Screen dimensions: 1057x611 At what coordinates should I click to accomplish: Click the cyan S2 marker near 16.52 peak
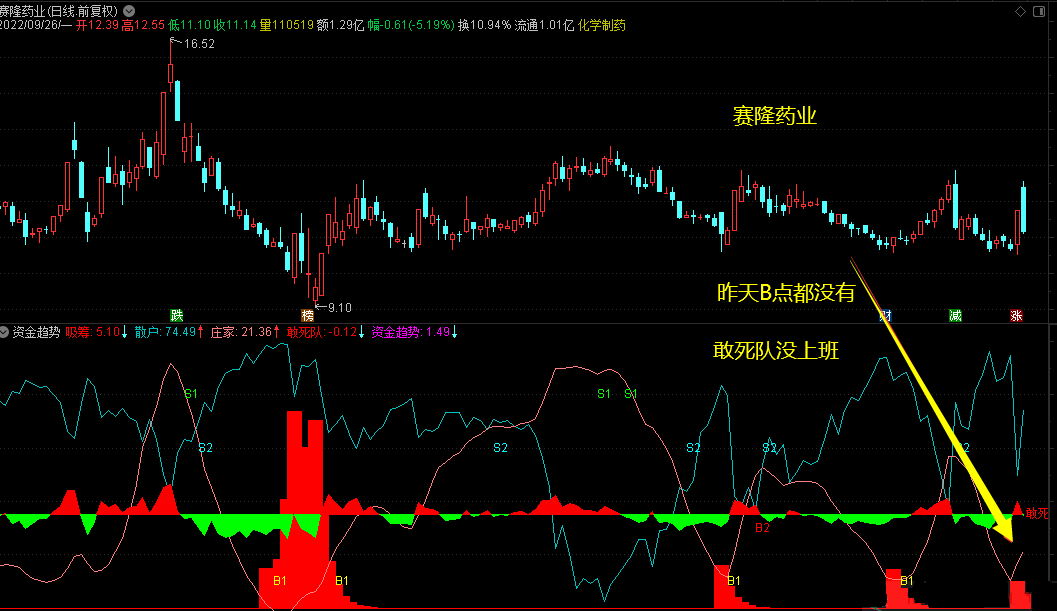coord(206,448)
